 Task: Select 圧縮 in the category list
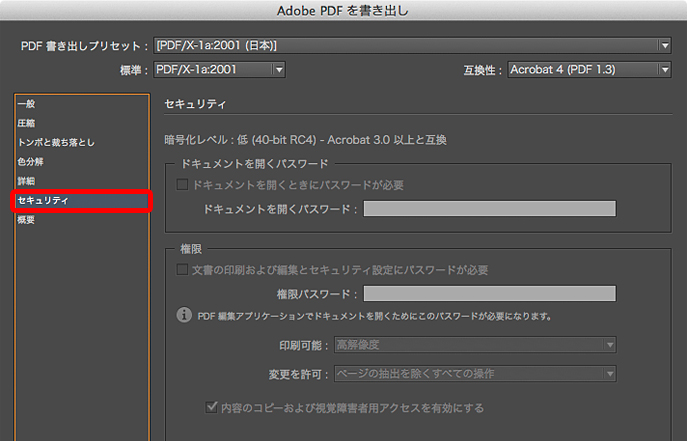(x=26, y=123)
